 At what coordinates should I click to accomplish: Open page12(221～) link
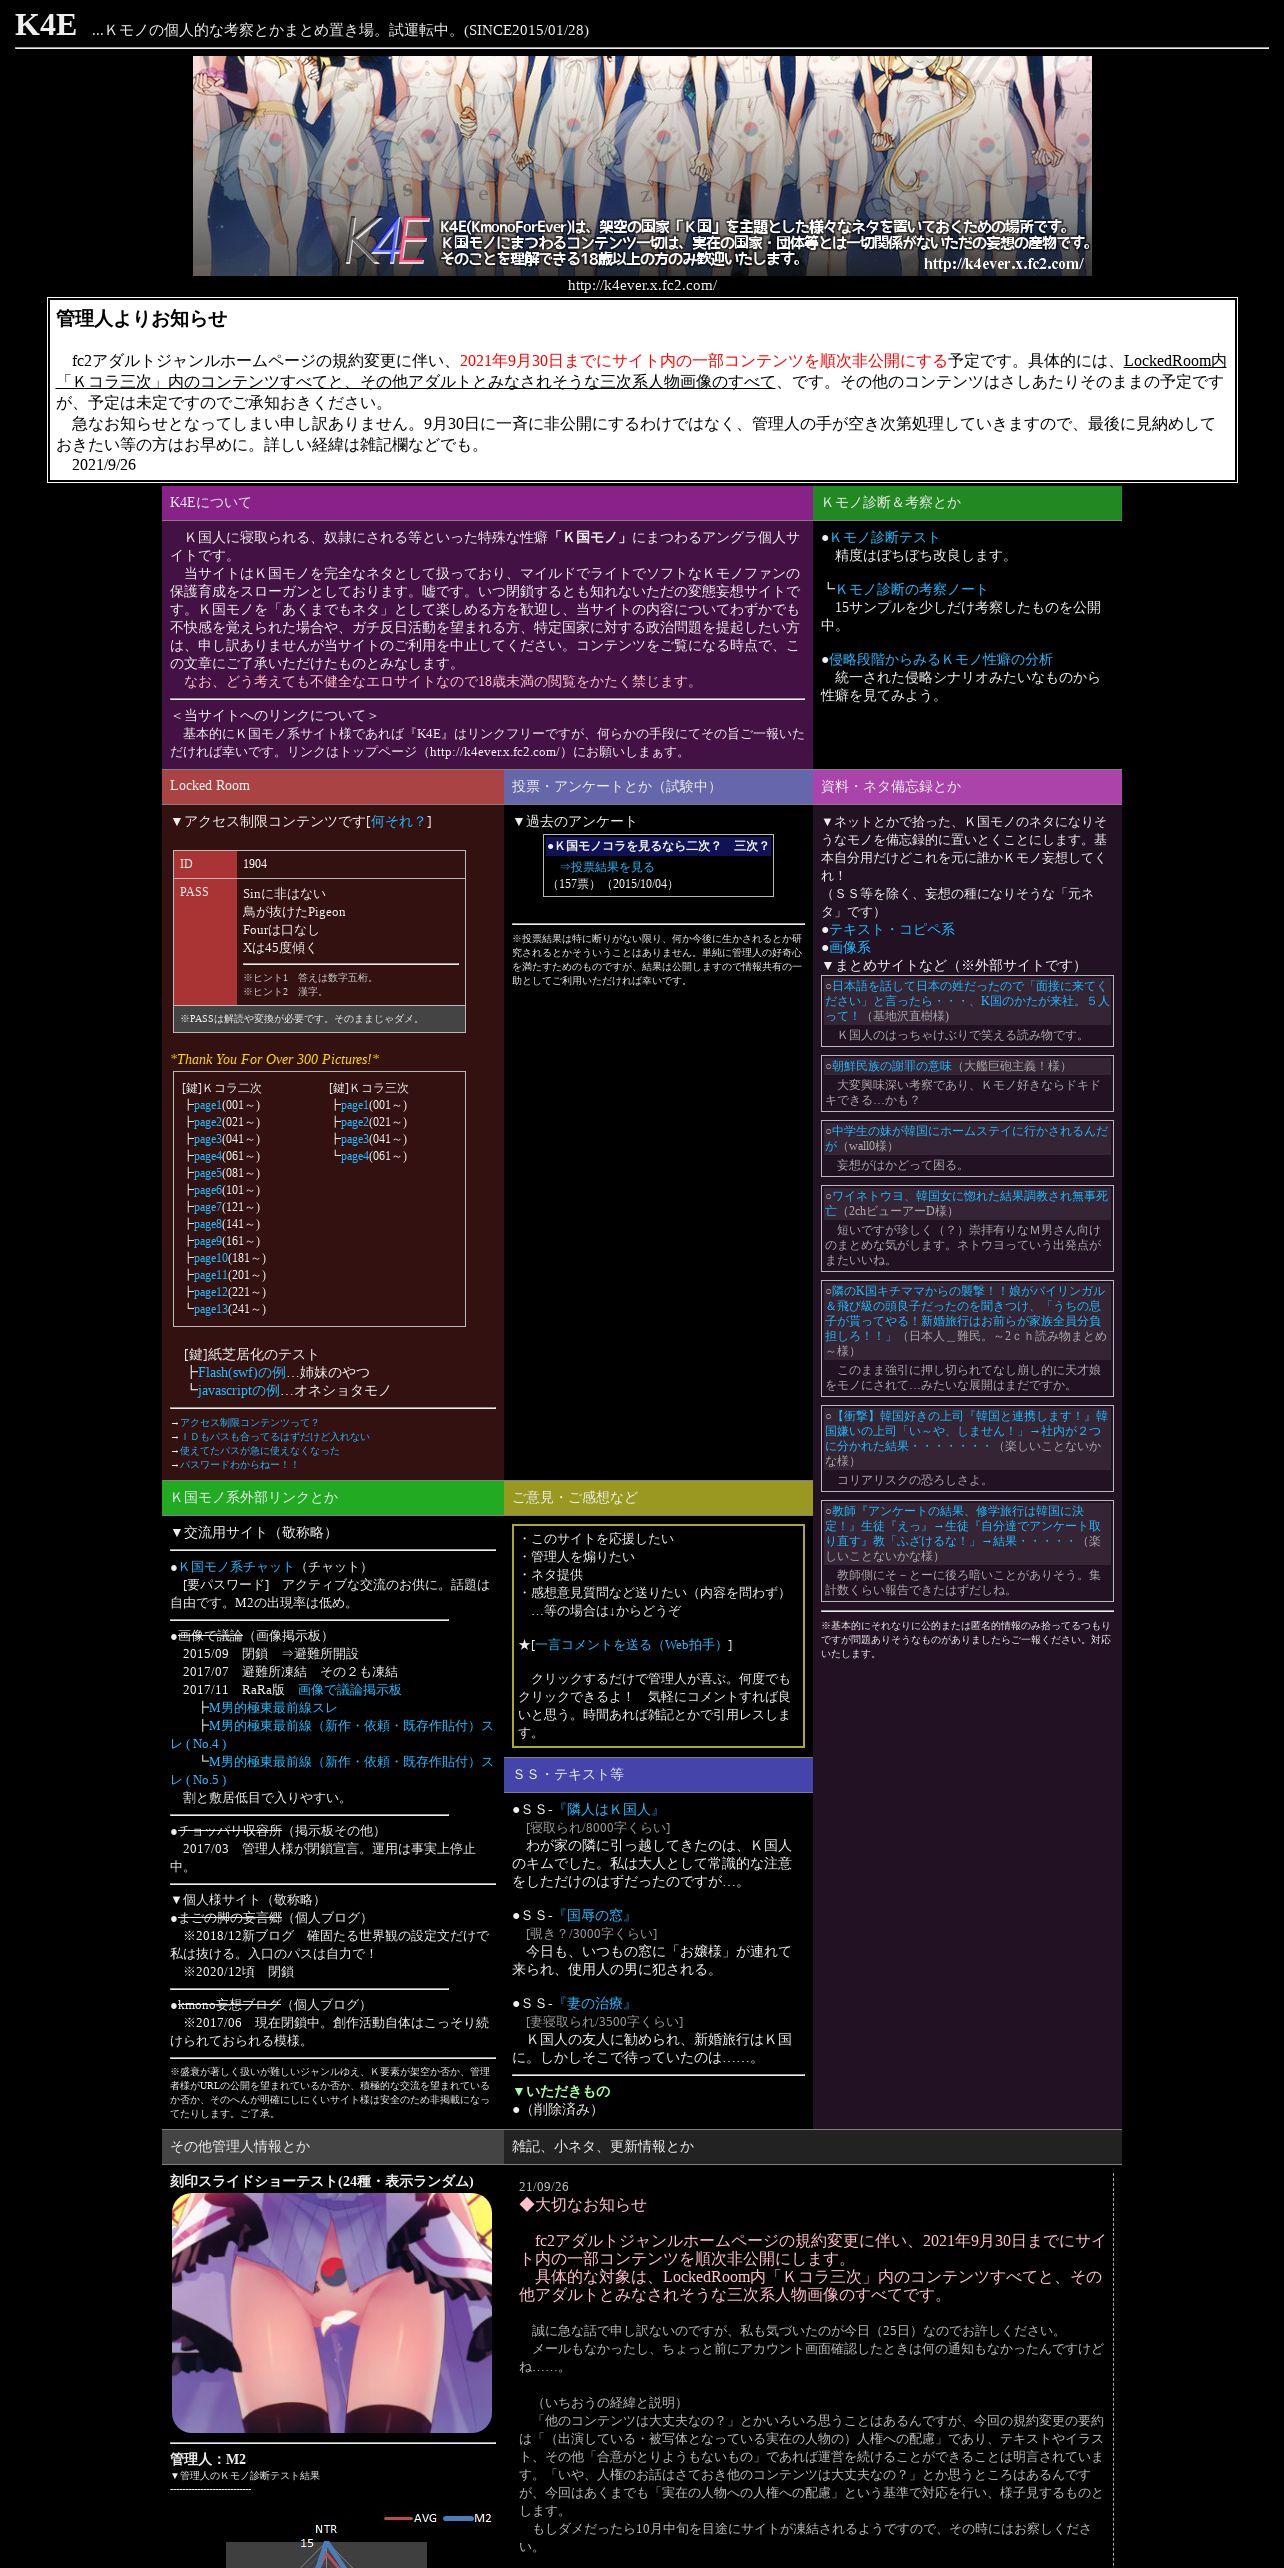(x=211, y=1292)
